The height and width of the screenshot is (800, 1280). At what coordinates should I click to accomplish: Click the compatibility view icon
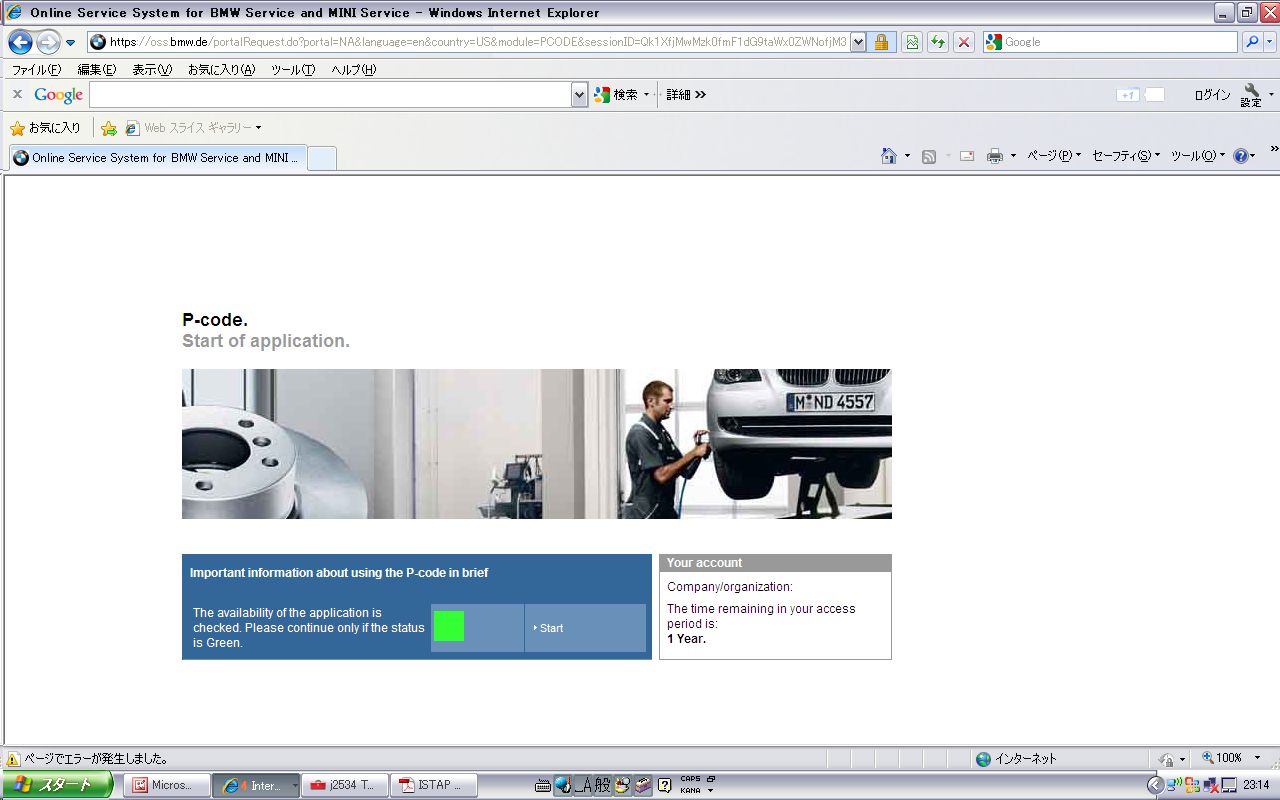(912, 42)
